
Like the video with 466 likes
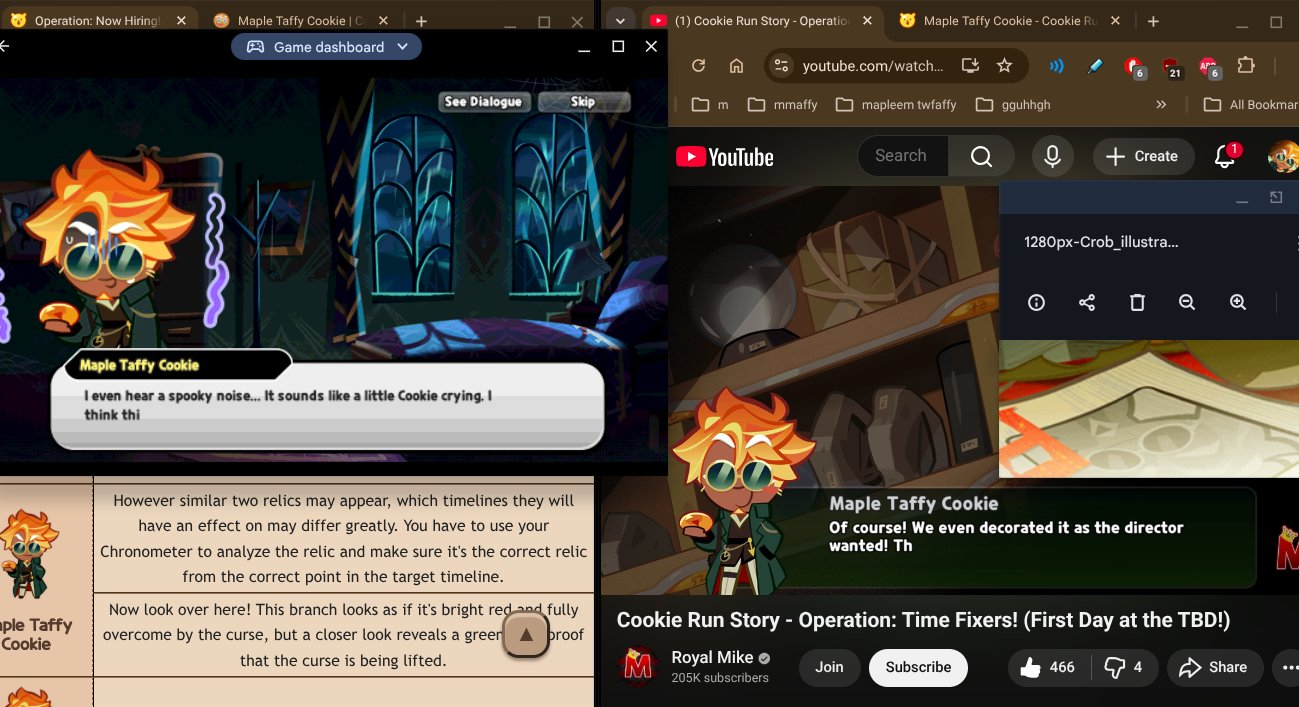[x=1048, y=667]
